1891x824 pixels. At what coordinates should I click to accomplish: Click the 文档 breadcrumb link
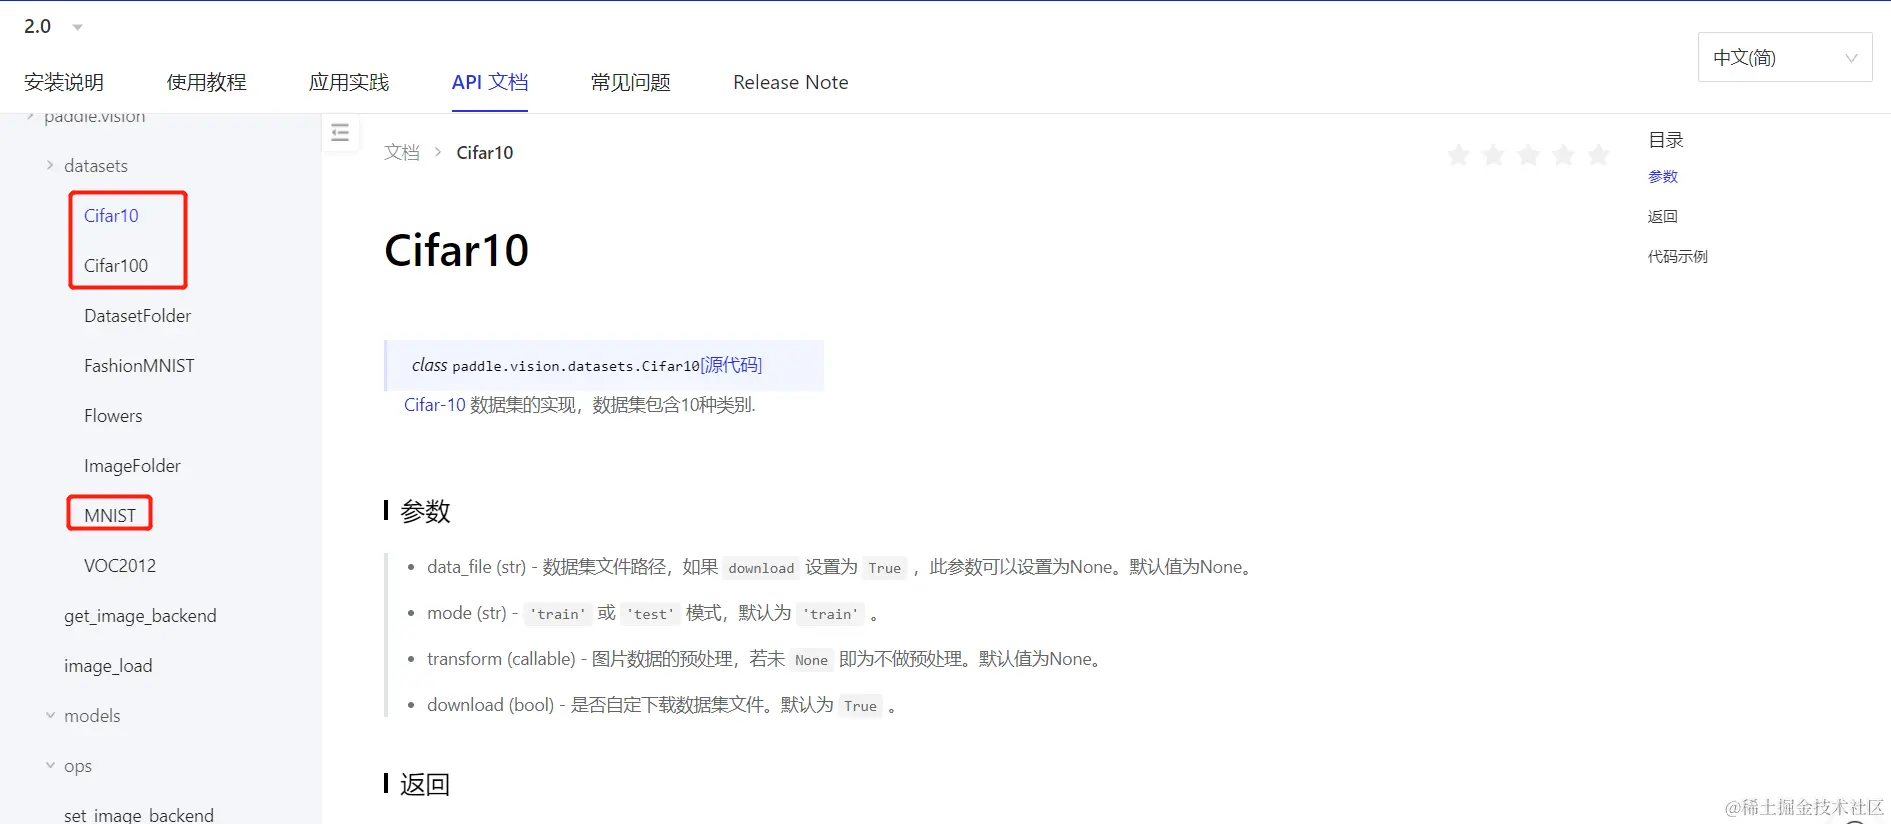click(402, 152)
